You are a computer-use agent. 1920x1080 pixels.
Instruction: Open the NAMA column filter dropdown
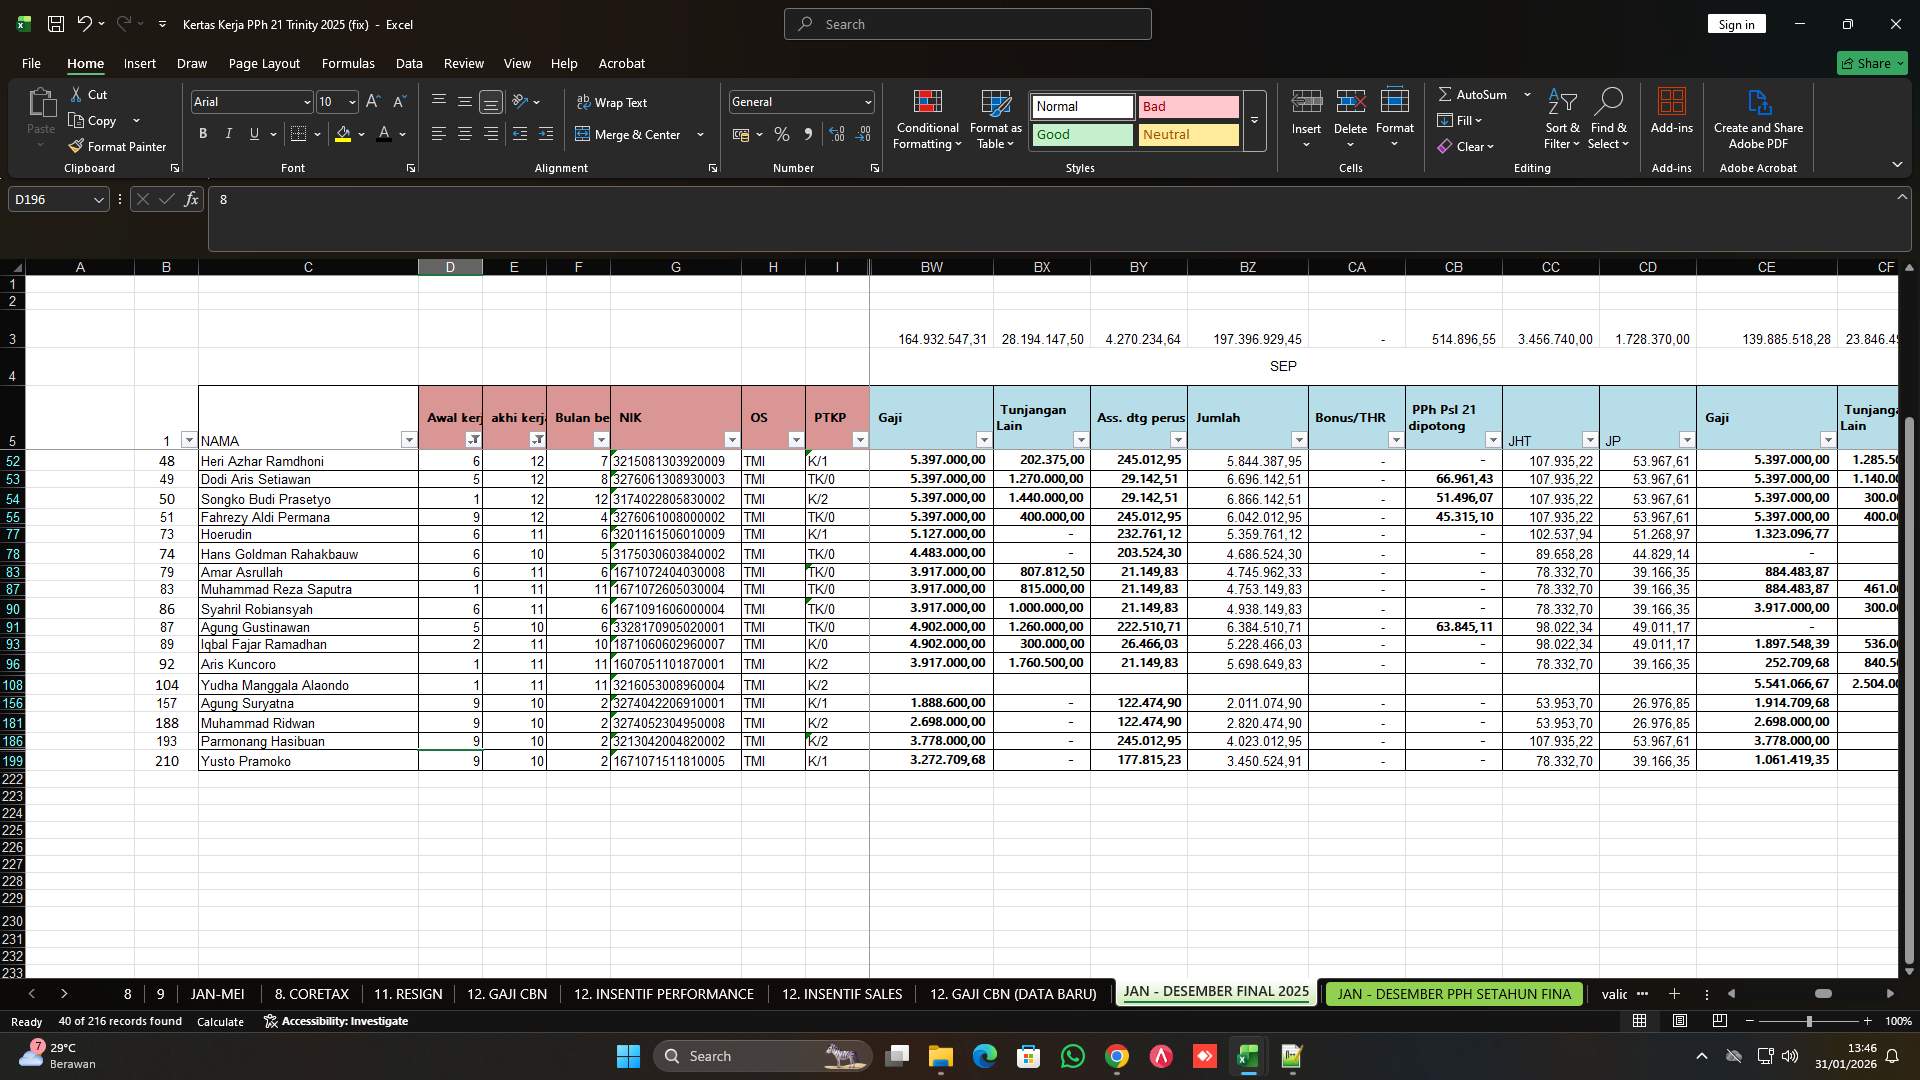[x=409, y=440]
